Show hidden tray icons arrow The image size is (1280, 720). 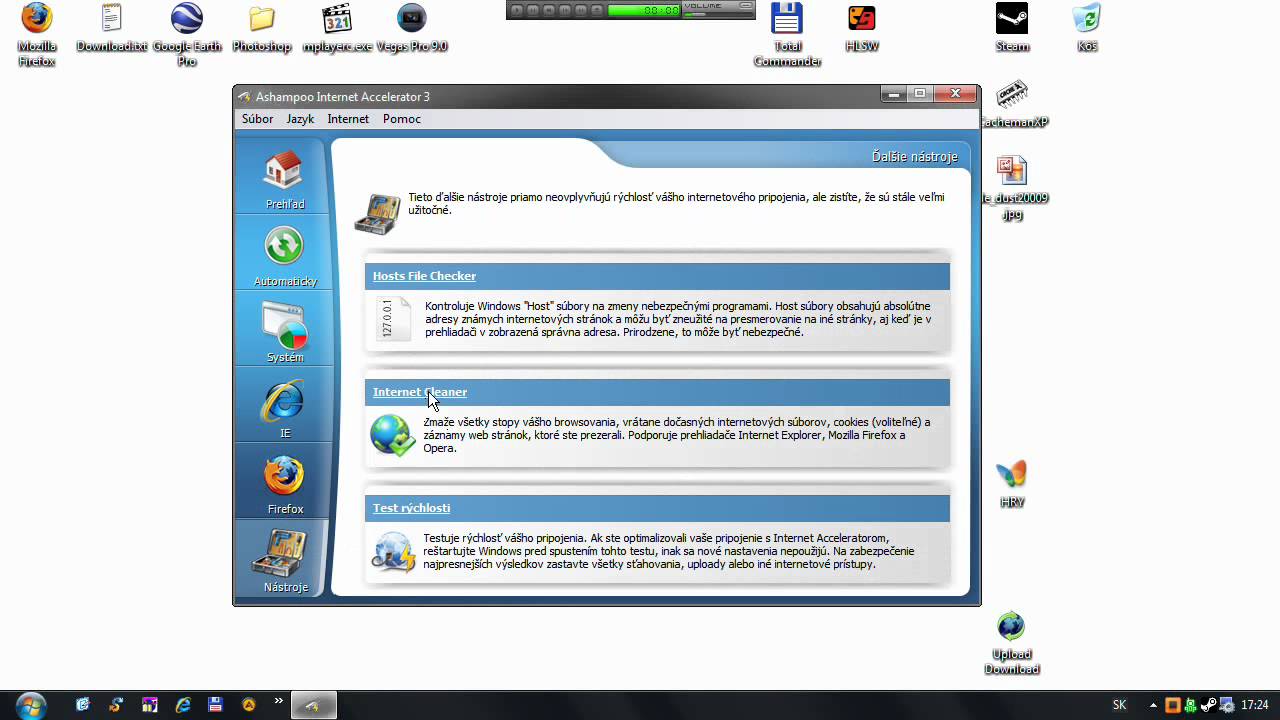coord(1153,705)
